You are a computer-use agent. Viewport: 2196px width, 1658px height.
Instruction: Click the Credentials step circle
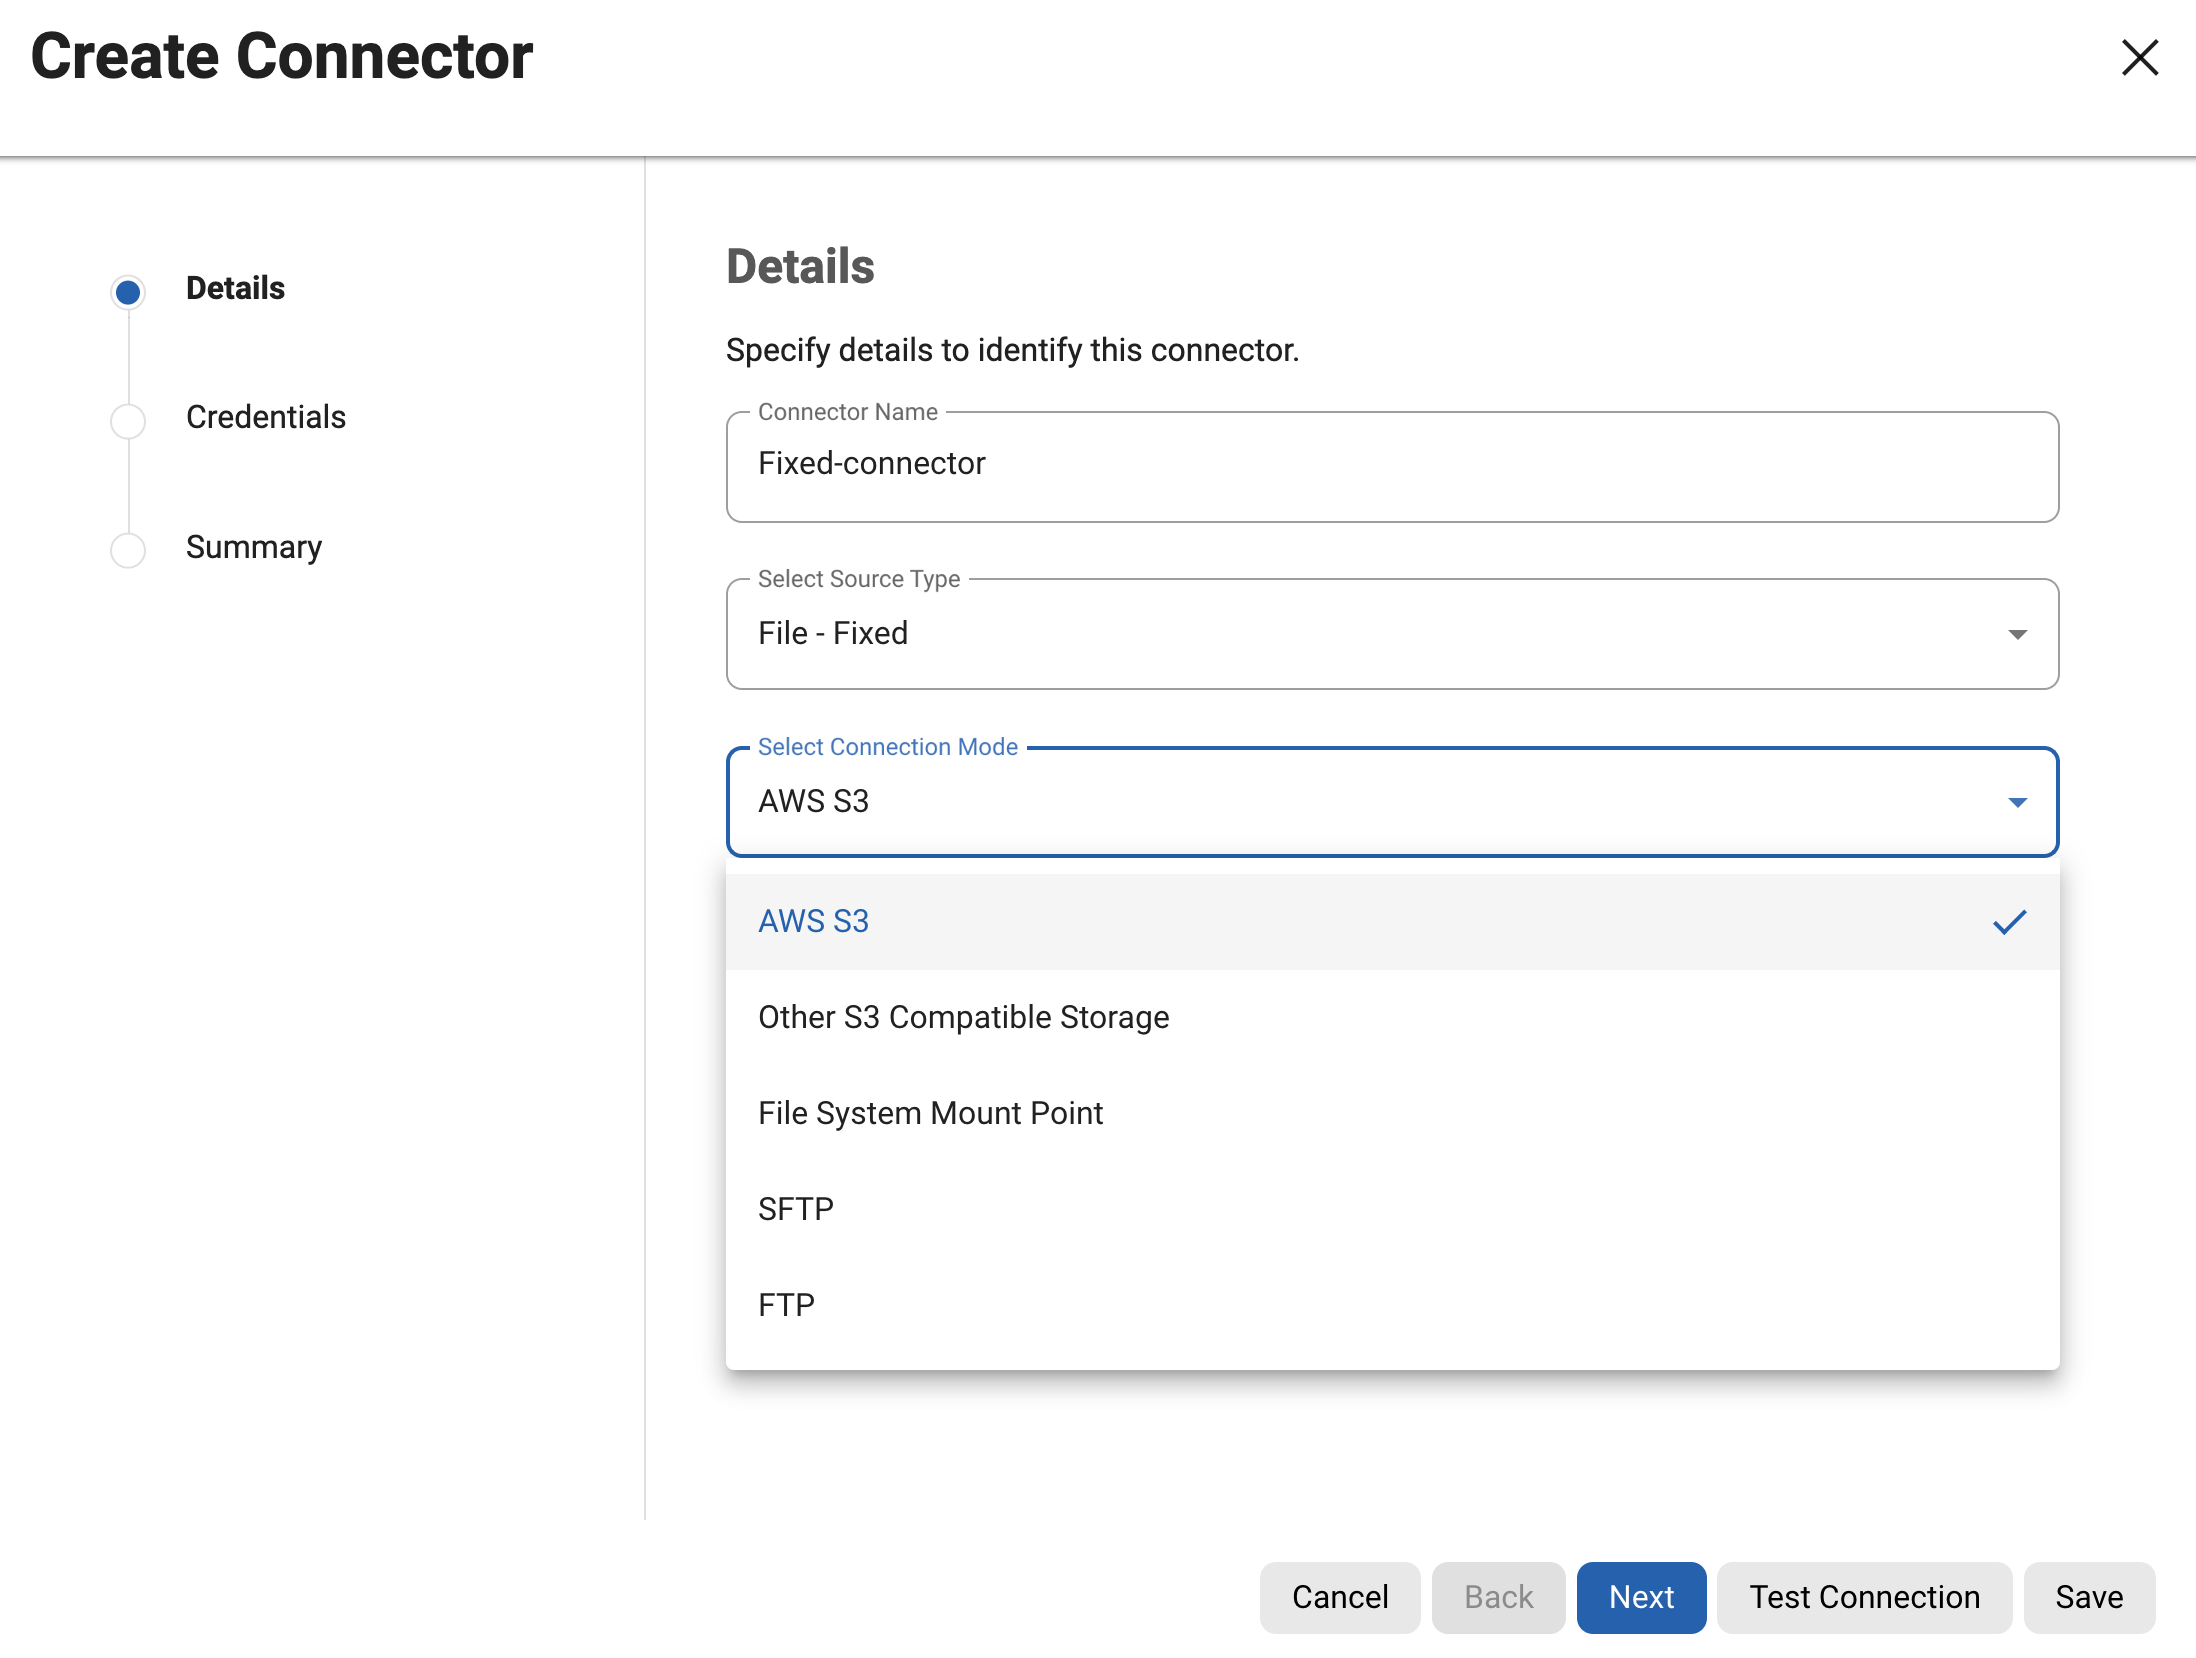pos(128,421)
